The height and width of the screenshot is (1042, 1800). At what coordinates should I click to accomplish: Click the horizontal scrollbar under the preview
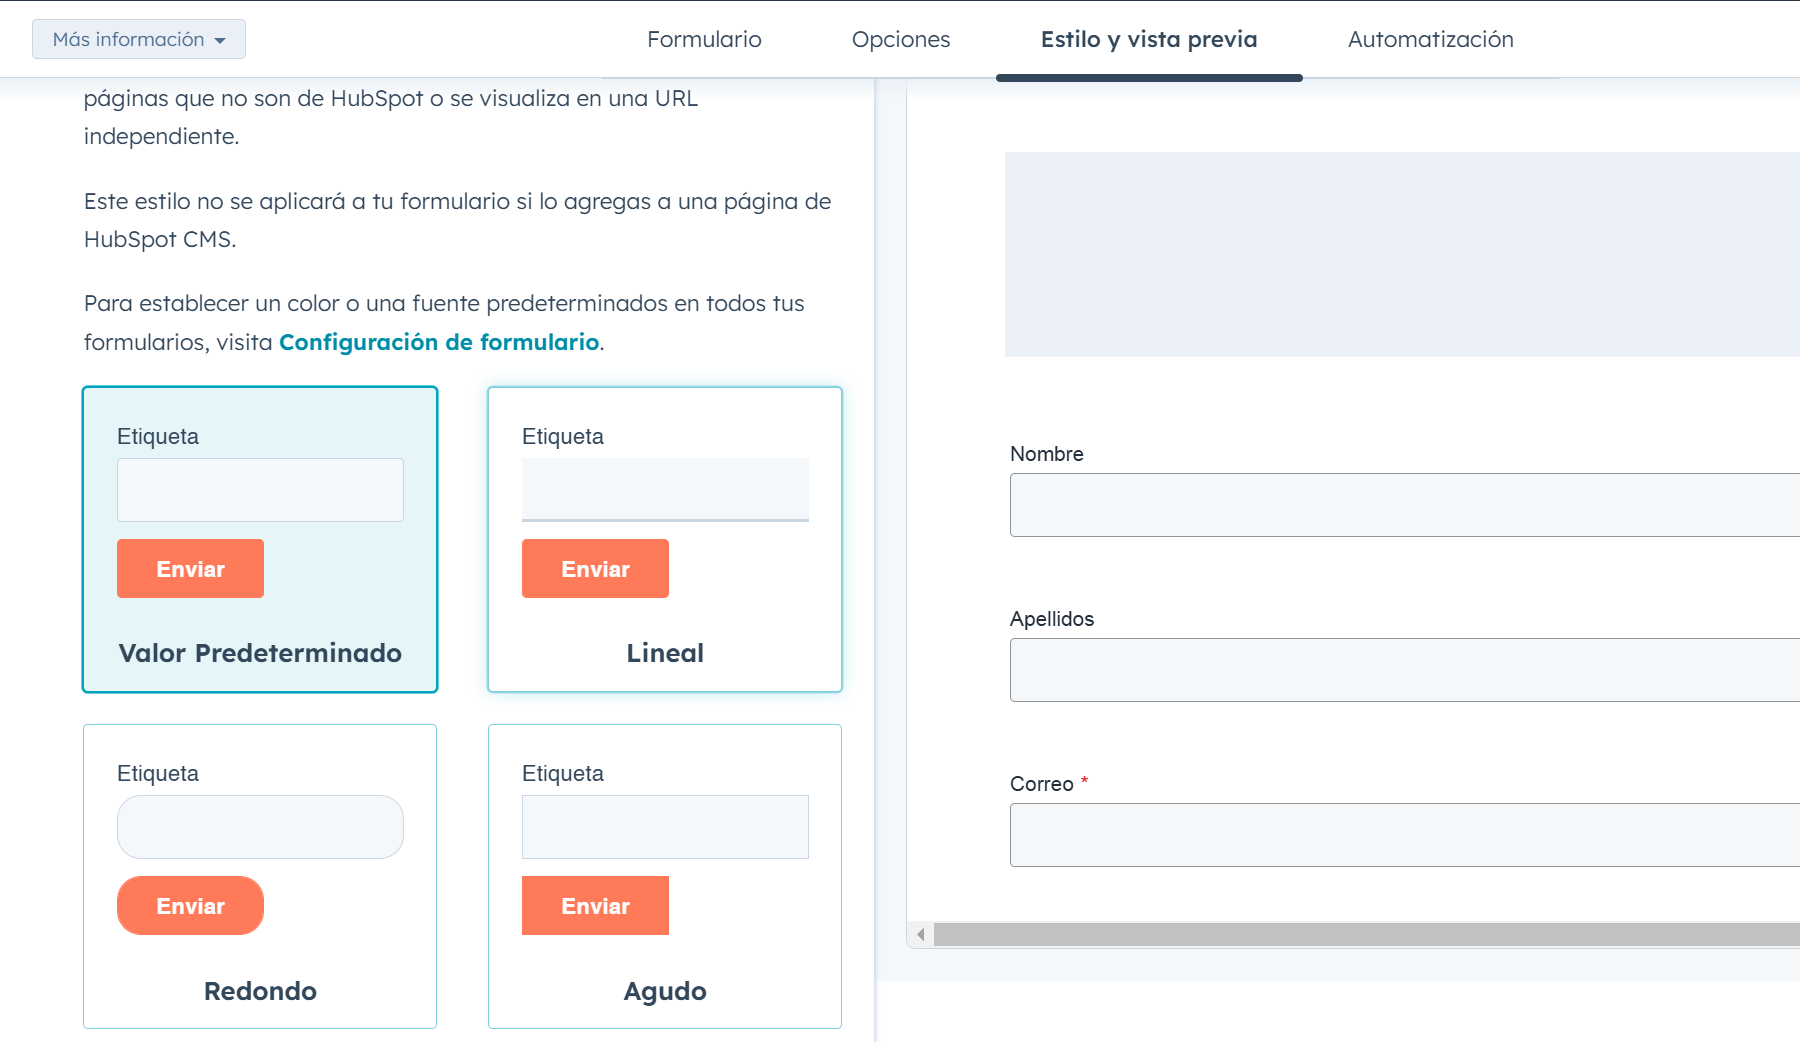(1360, 935)
